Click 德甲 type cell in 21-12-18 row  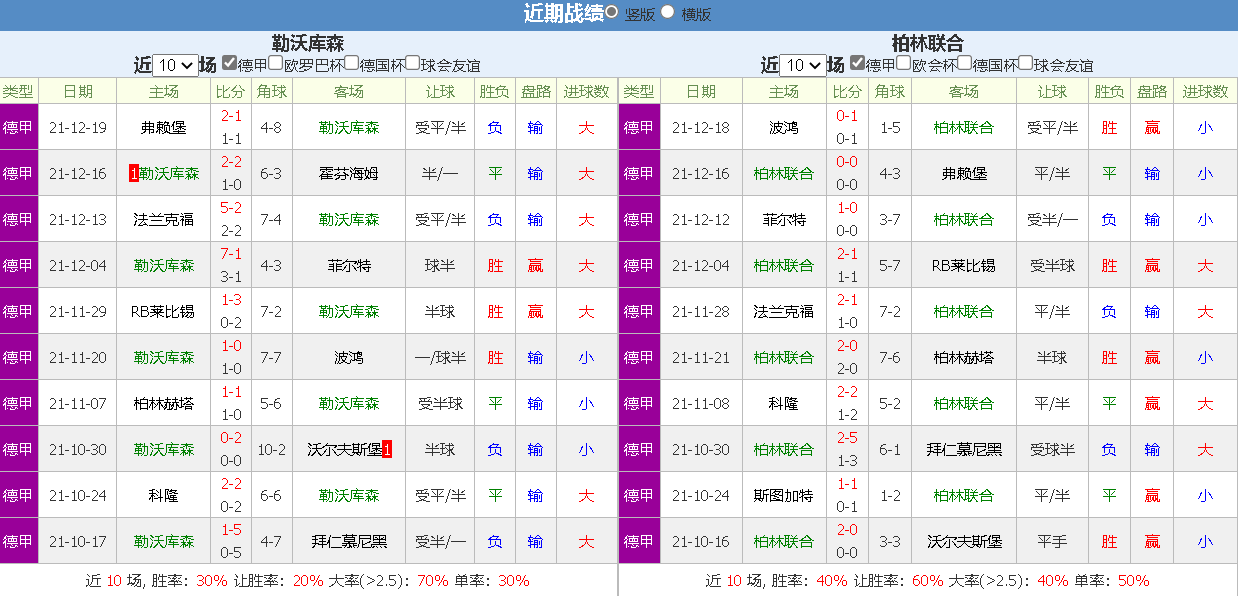pyautogui.click(x=639, y=128)
